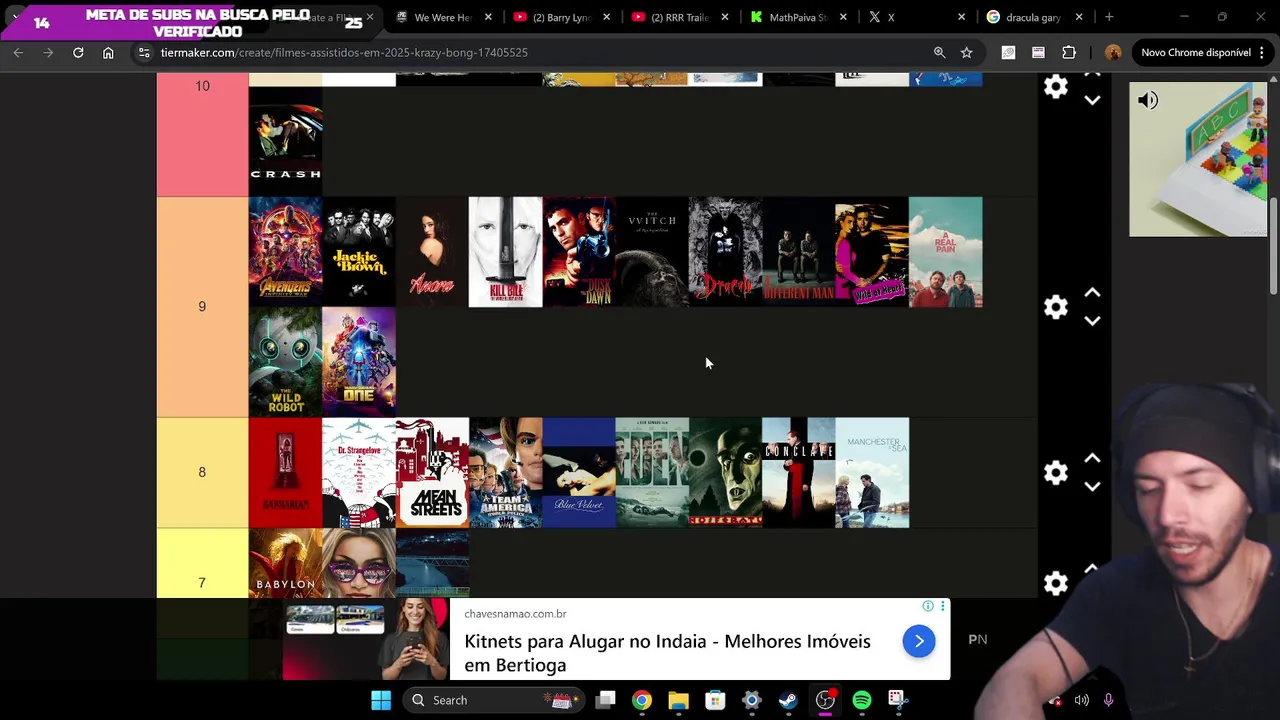The width and height of the screenshot is (1280, 720).
Task: Bookmark this page with the star
Action: 966,52
